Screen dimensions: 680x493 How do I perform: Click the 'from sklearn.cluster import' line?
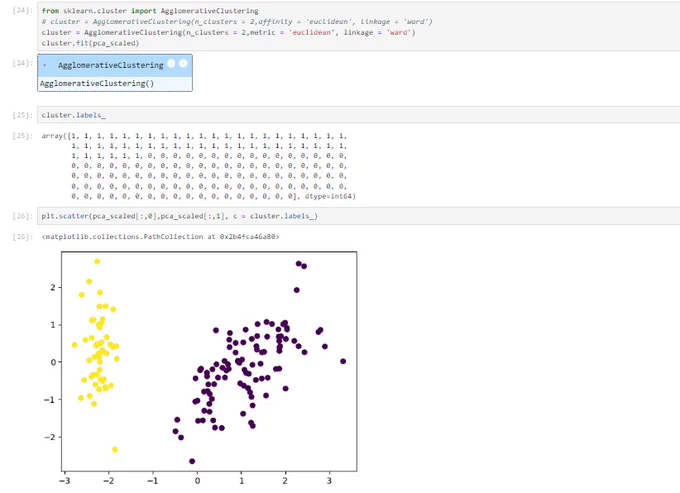[x=150, y=11]
